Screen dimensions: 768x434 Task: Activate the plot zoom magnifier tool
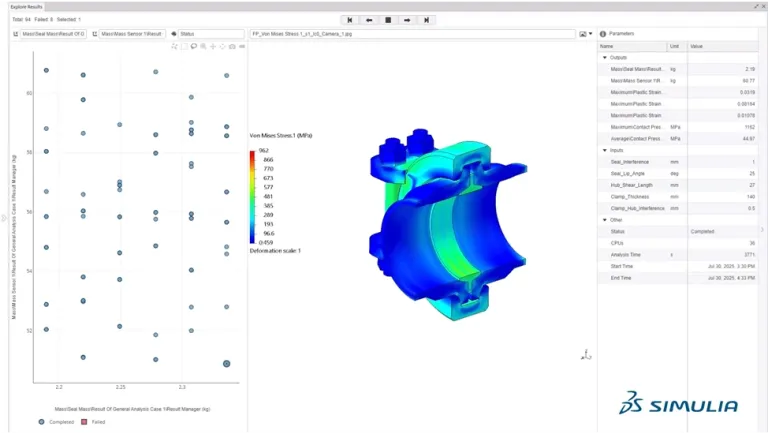tap(203, 47)
